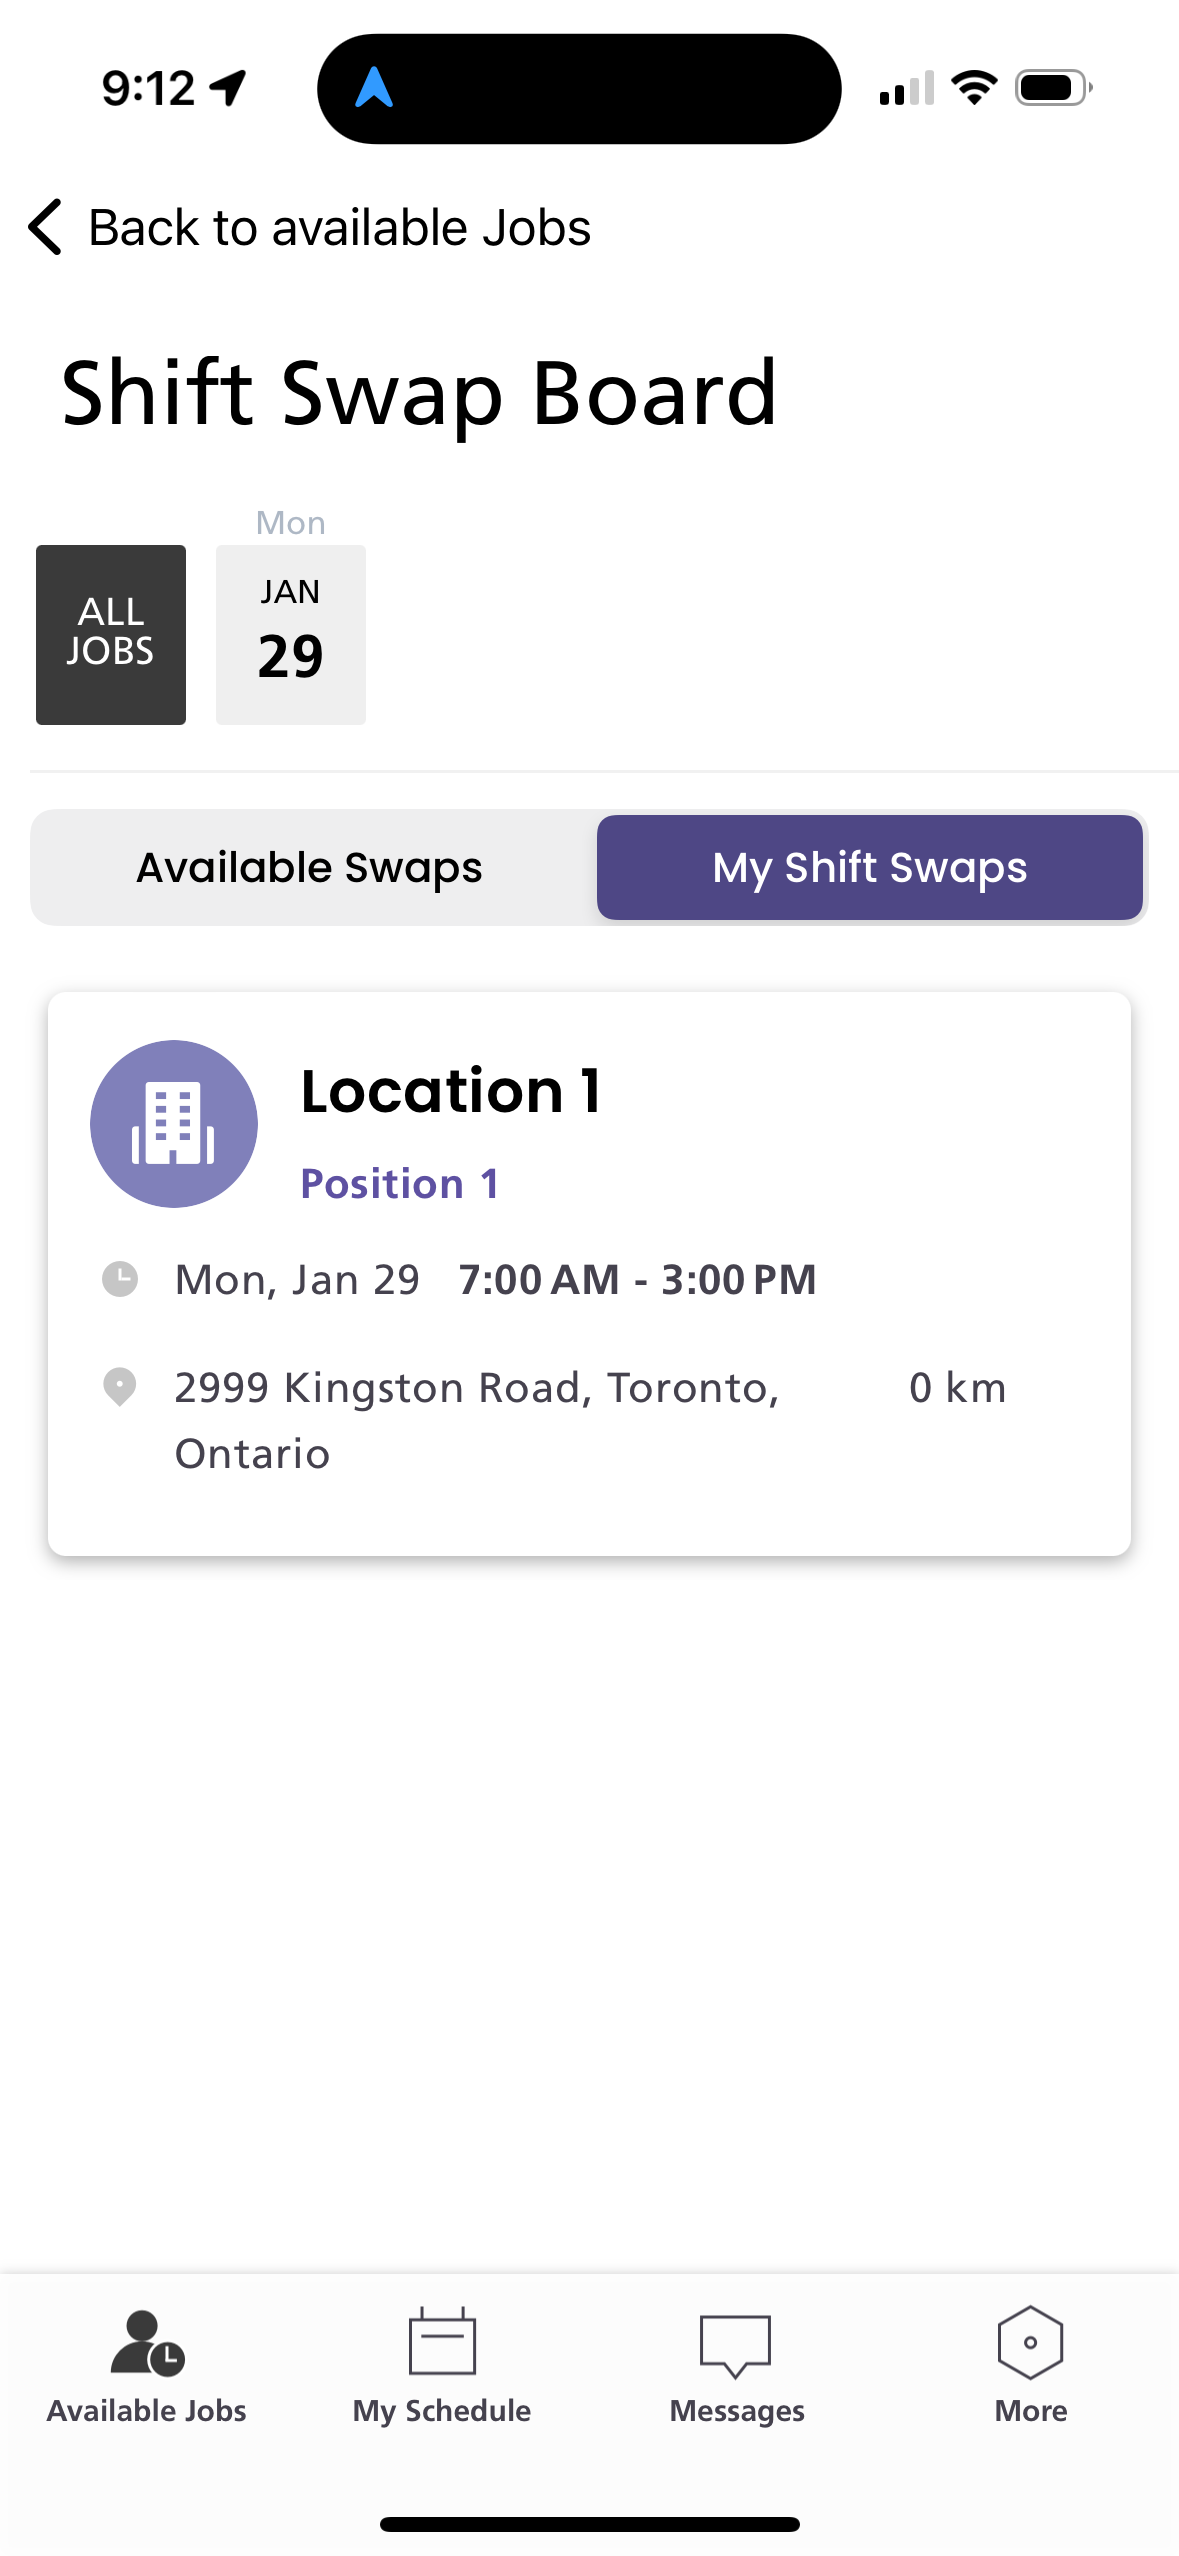Switch to Available Swaps view
Image resolution: width=1179 pixels, height=2556 pixels.
(310, 868)
